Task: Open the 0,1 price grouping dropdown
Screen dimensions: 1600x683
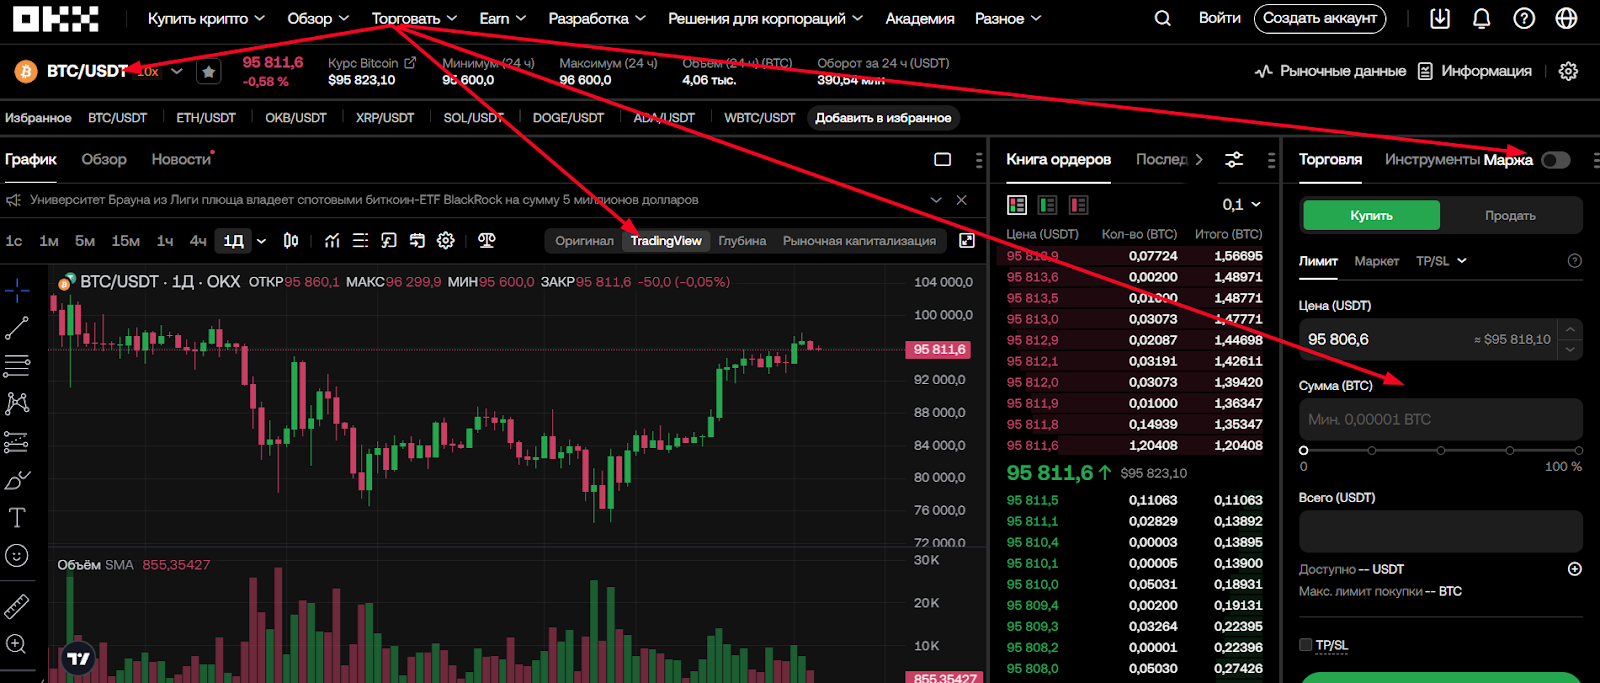Action: [1242, 205]
